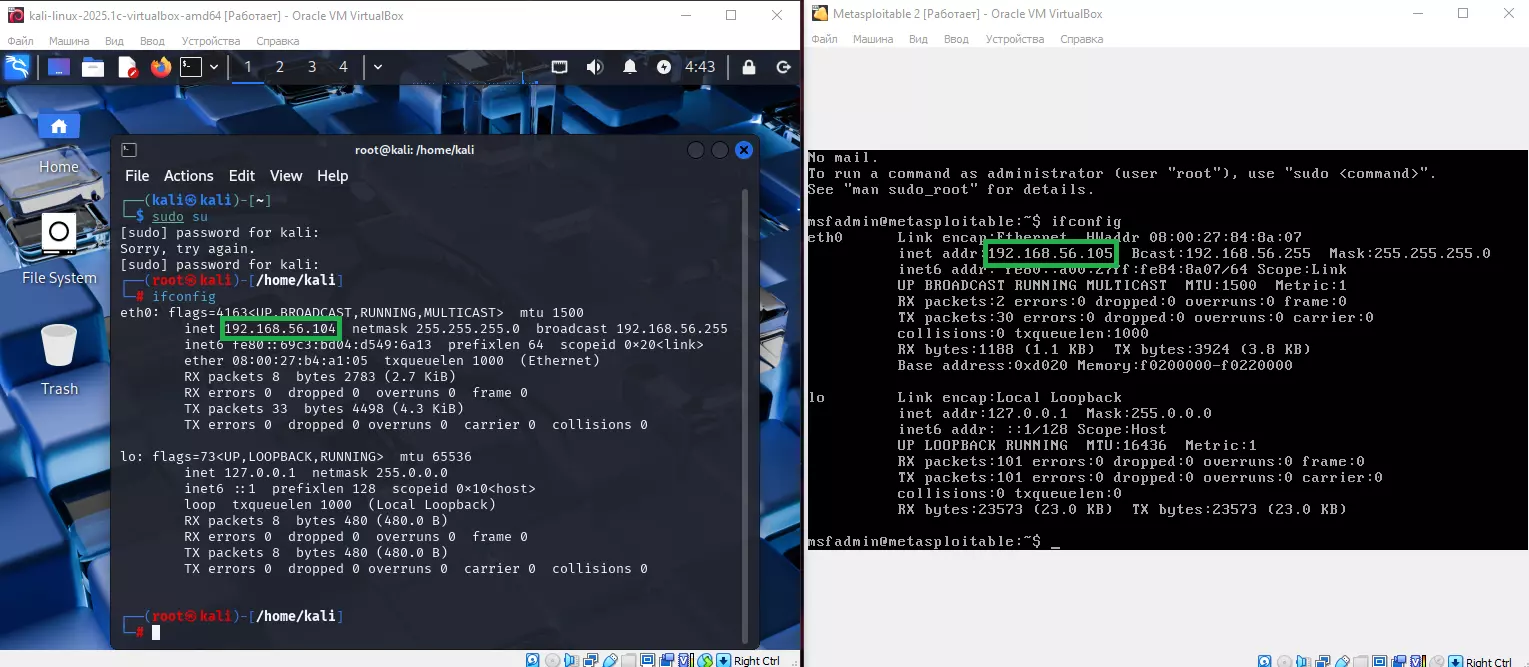Open Файл menu in Metasploitable window
The height and width of the screenshot is (667, 1529).
(824, 40)
